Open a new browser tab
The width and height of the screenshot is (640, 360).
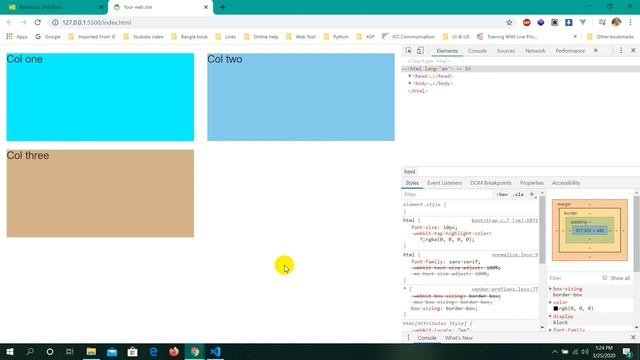222,7
